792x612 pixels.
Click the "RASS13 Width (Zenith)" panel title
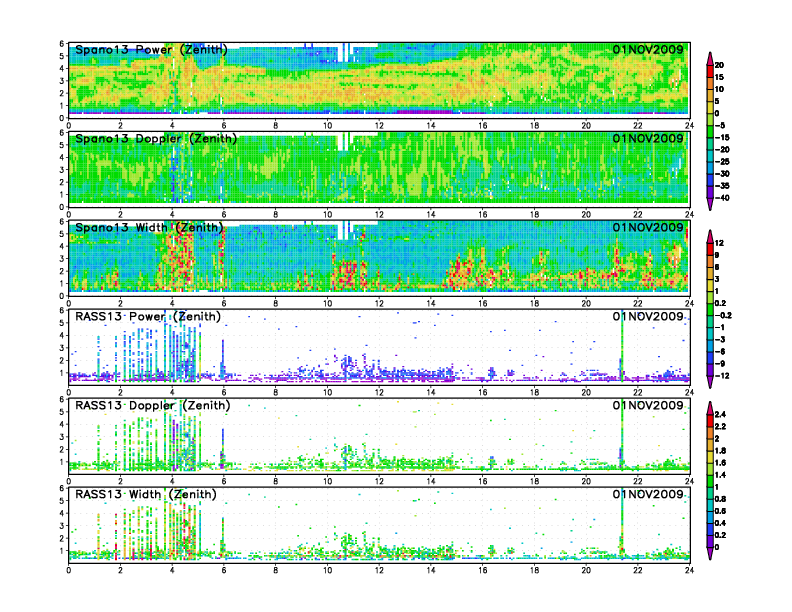[146, 494]
